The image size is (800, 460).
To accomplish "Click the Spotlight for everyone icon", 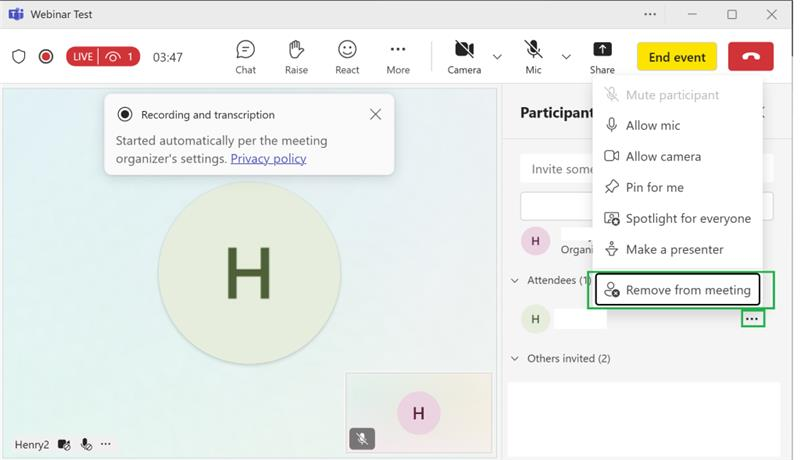I will (x=611, y=218).
